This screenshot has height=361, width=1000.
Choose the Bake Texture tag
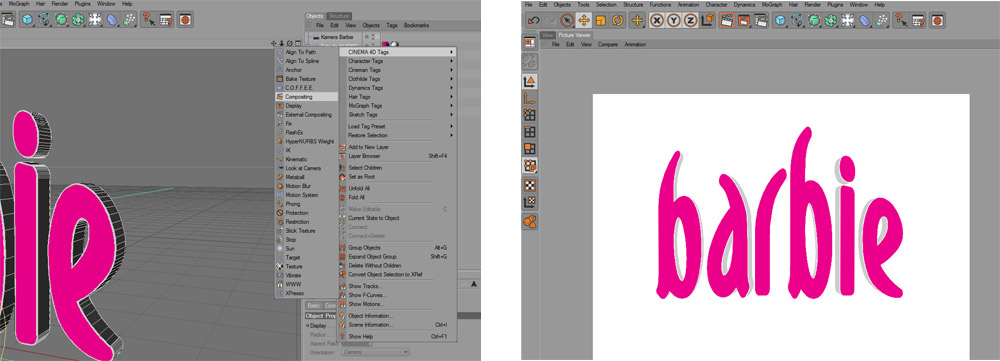pyautogui.click(x=307, y=78)
